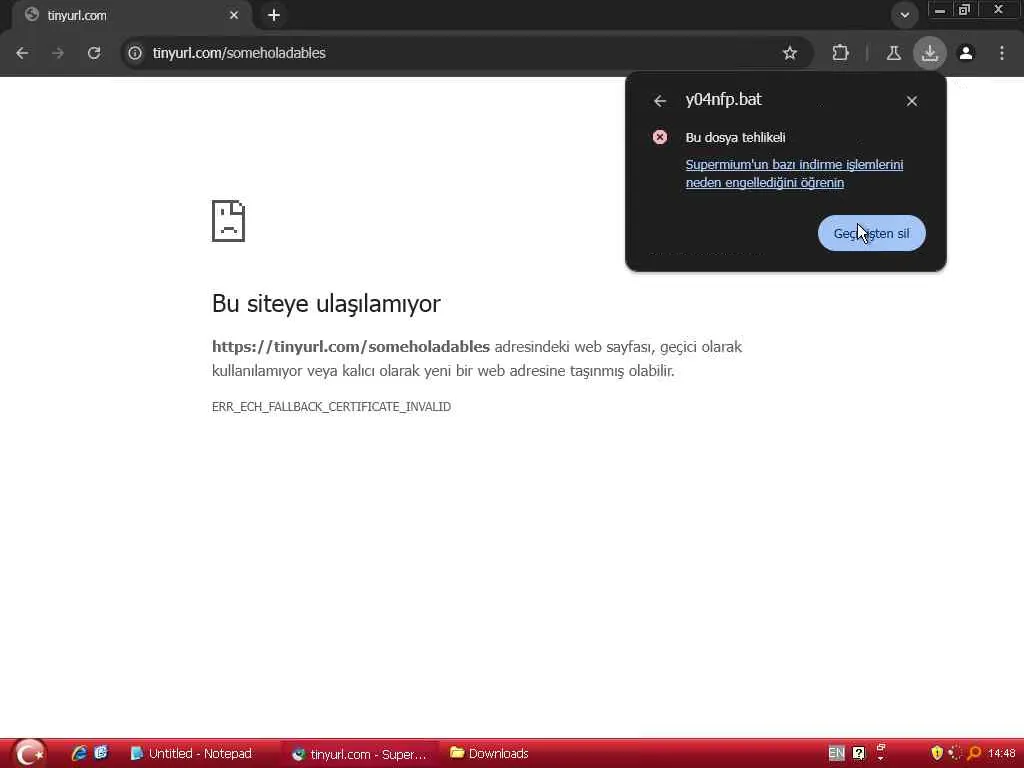Viewport: 1024px width, 768px height.
Task: Switch to Untitled - Notepad taskbar window
Action: 191,754
